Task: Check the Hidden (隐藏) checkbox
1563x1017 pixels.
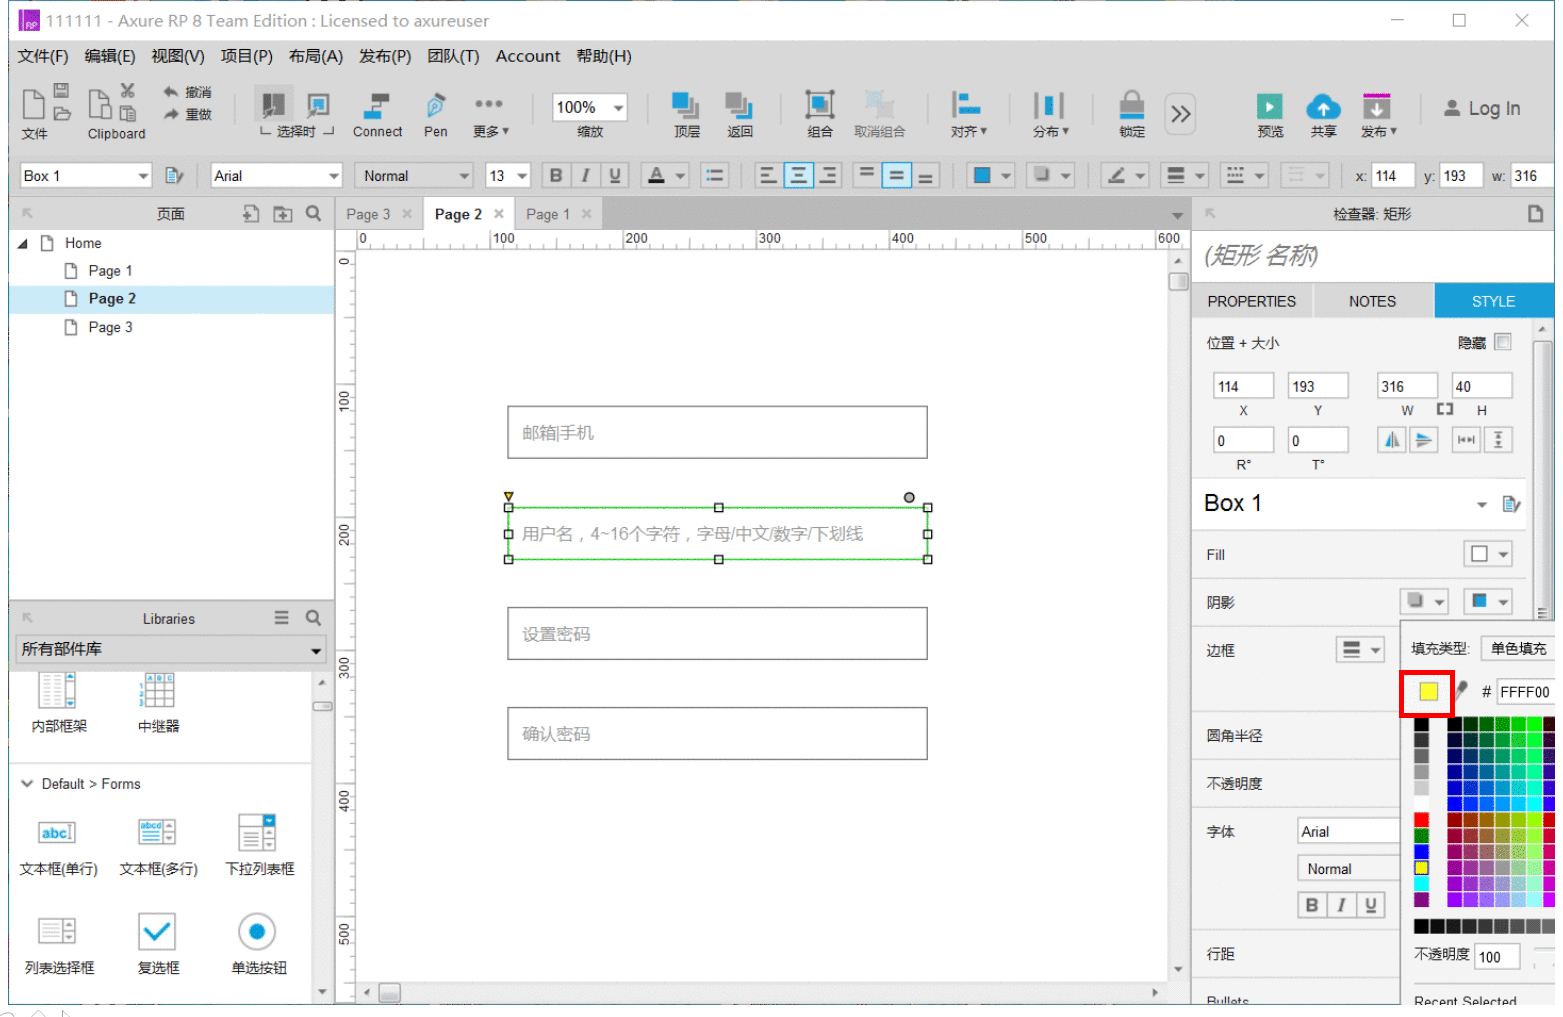Action: [x=1502, y=342]
